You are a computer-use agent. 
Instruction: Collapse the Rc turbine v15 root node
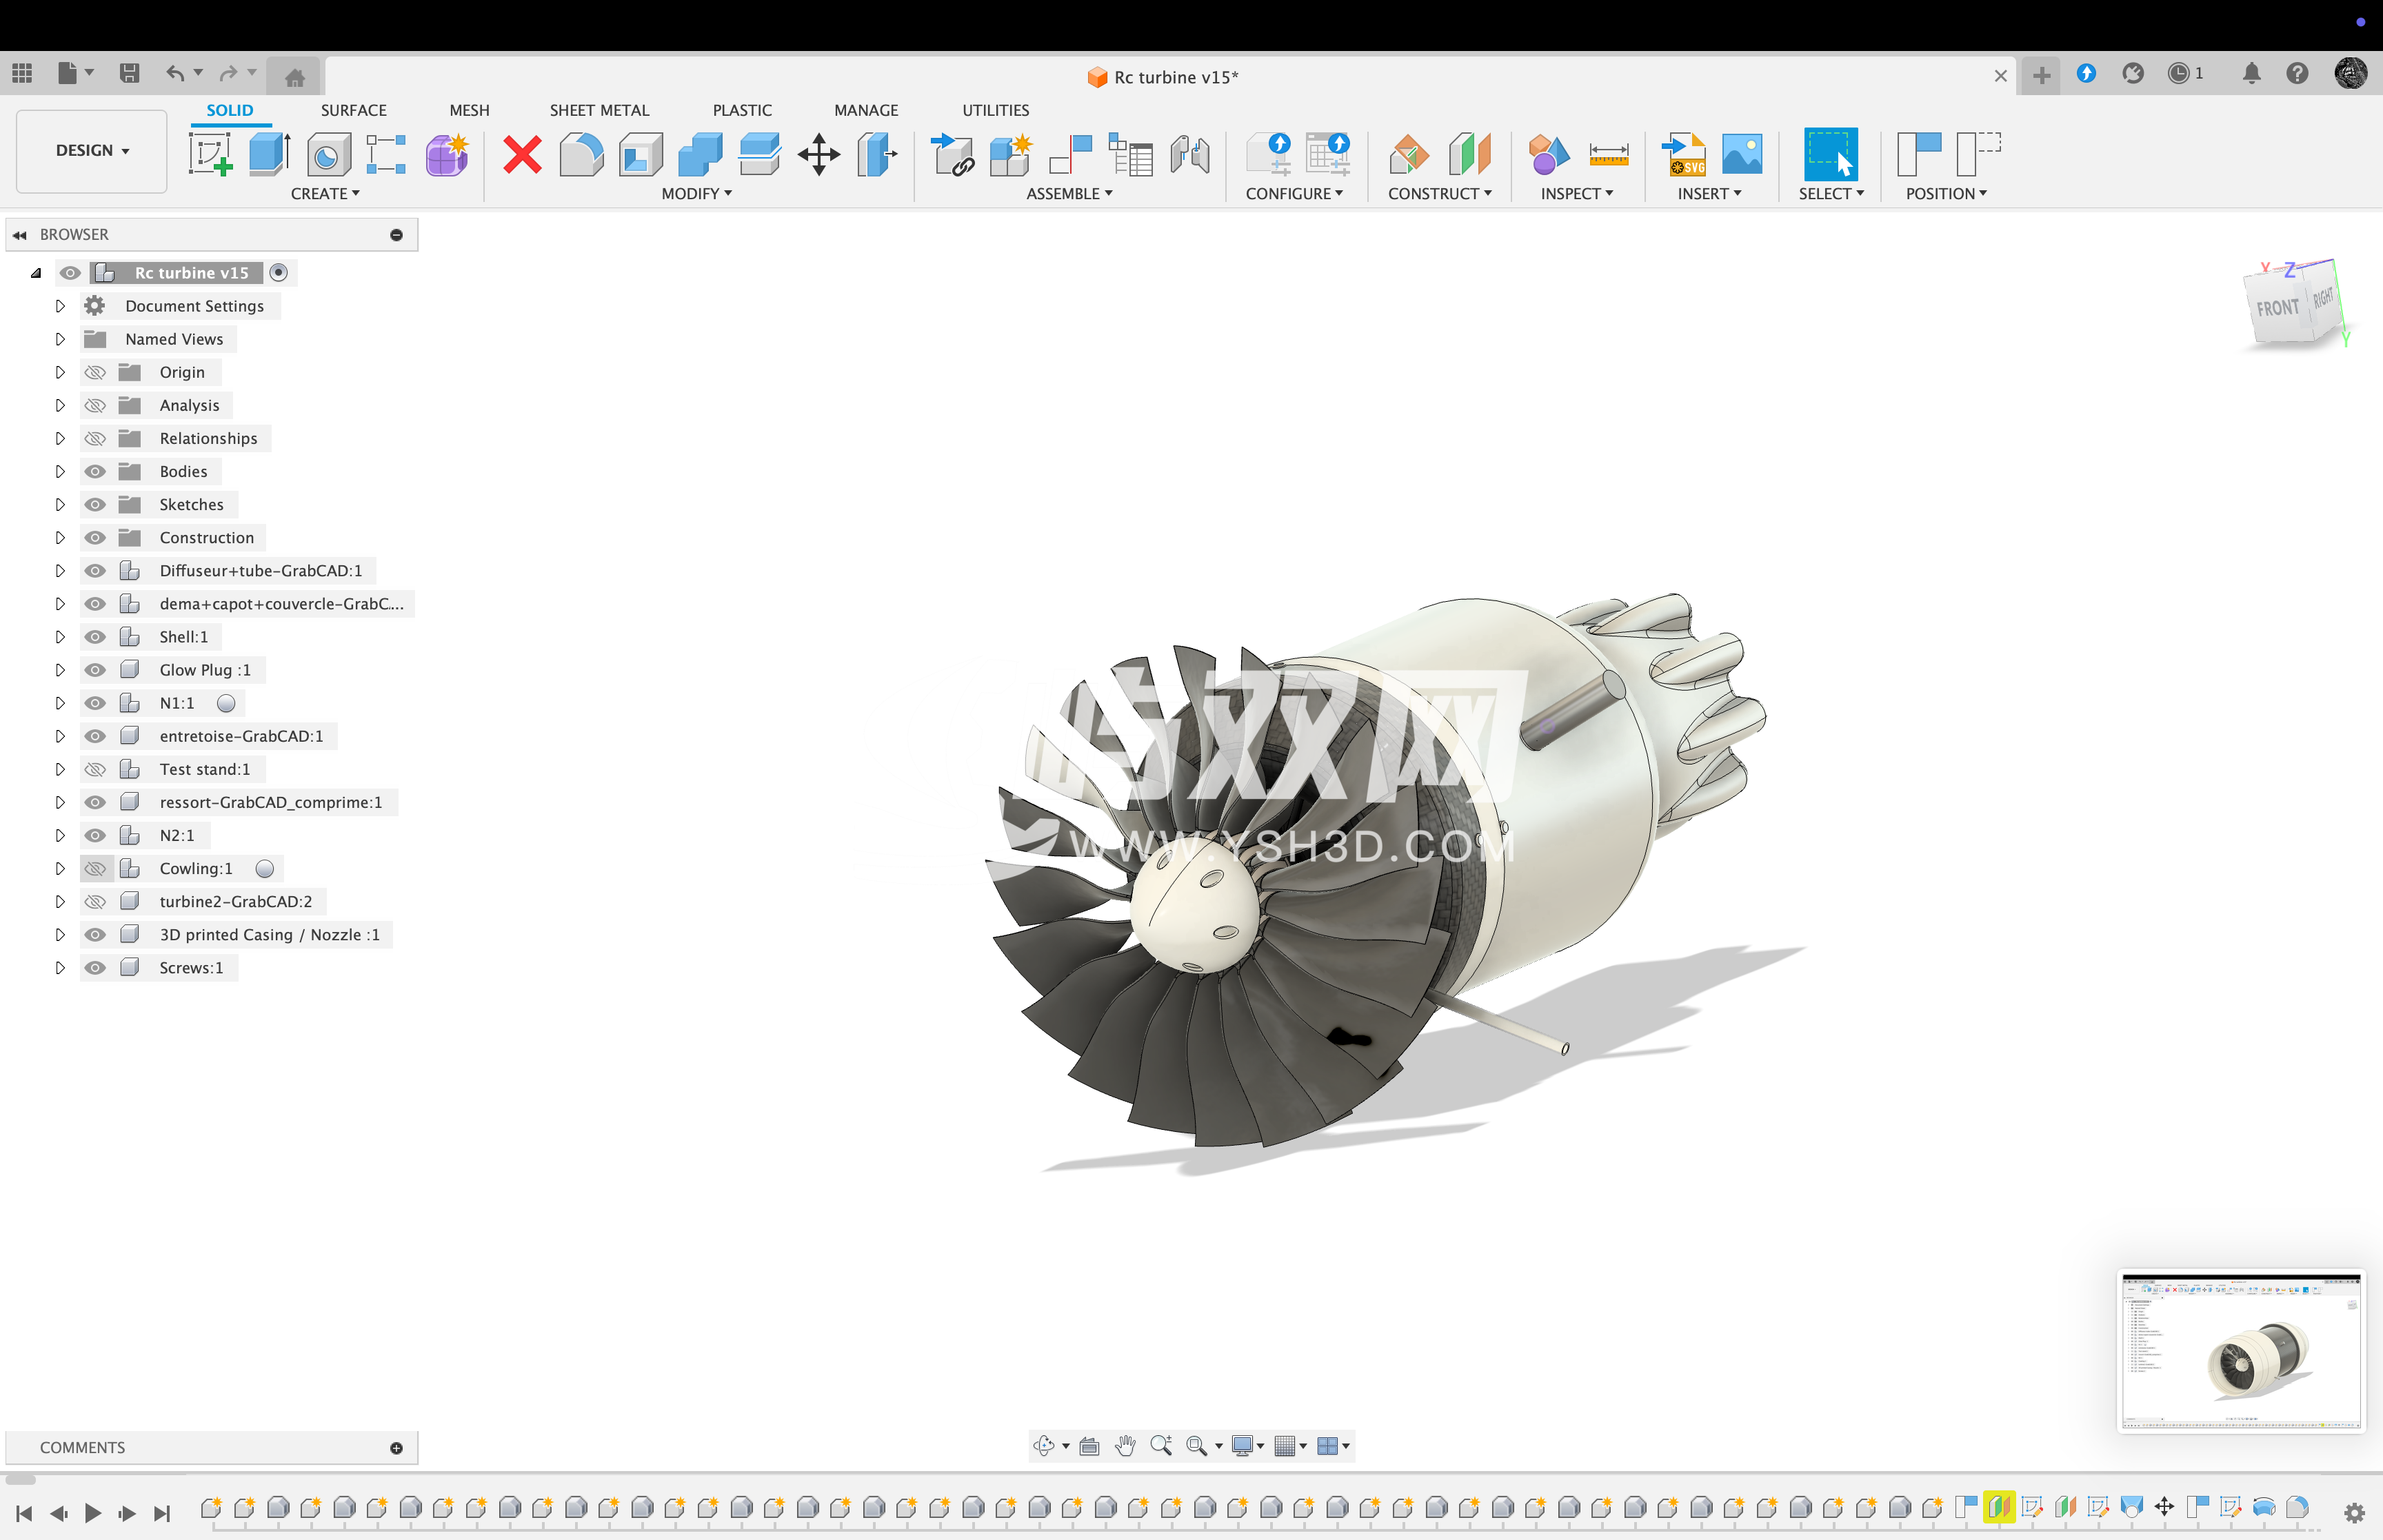(36, 273)
